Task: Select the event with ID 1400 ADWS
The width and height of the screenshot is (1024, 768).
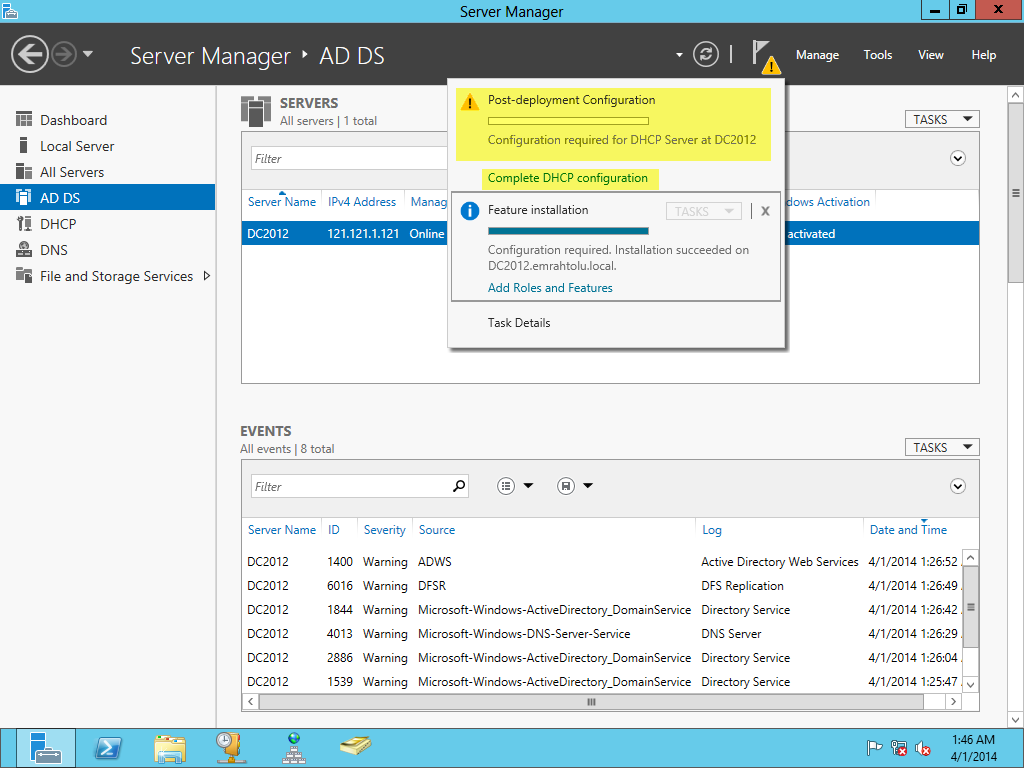Action: point(601,562)
